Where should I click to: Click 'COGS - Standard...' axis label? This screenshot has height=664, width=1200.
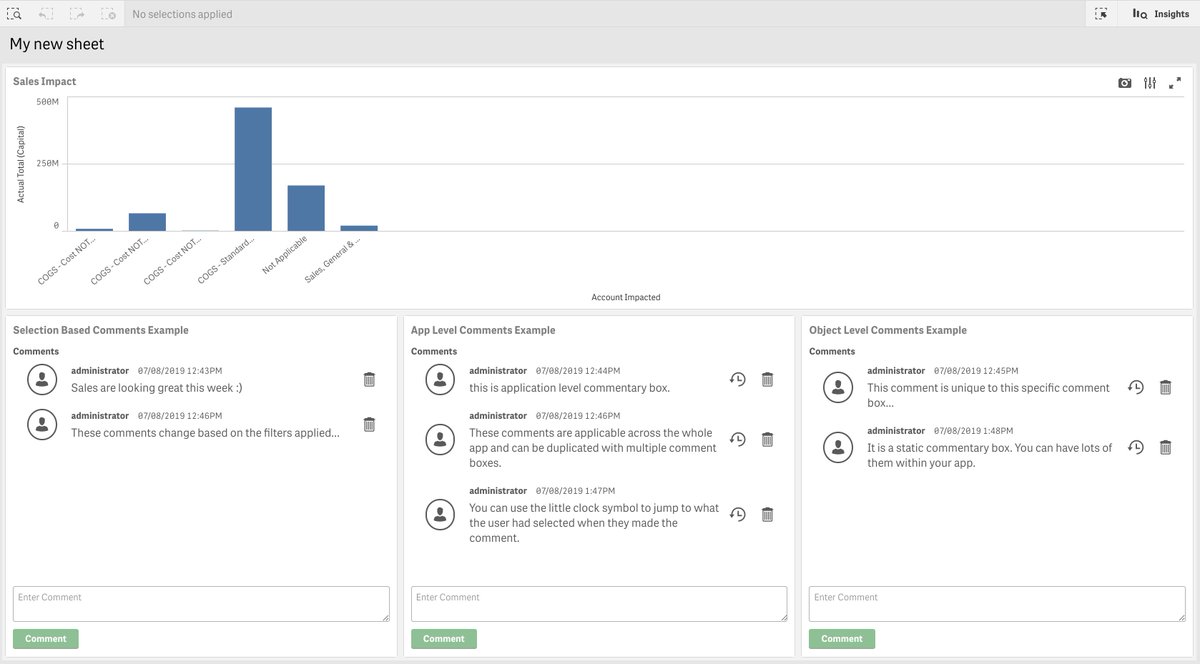[227, 260]
